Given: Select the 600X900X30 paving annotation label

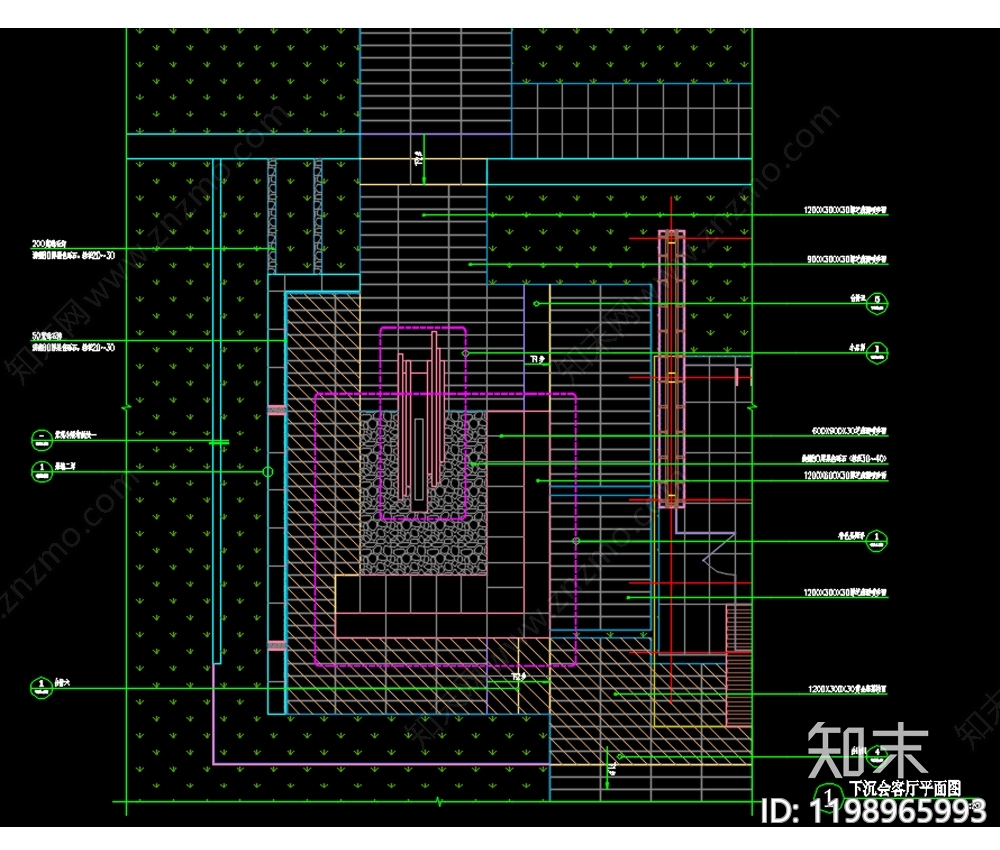Looking at the screenshot, I should click(x=849, y=431).
